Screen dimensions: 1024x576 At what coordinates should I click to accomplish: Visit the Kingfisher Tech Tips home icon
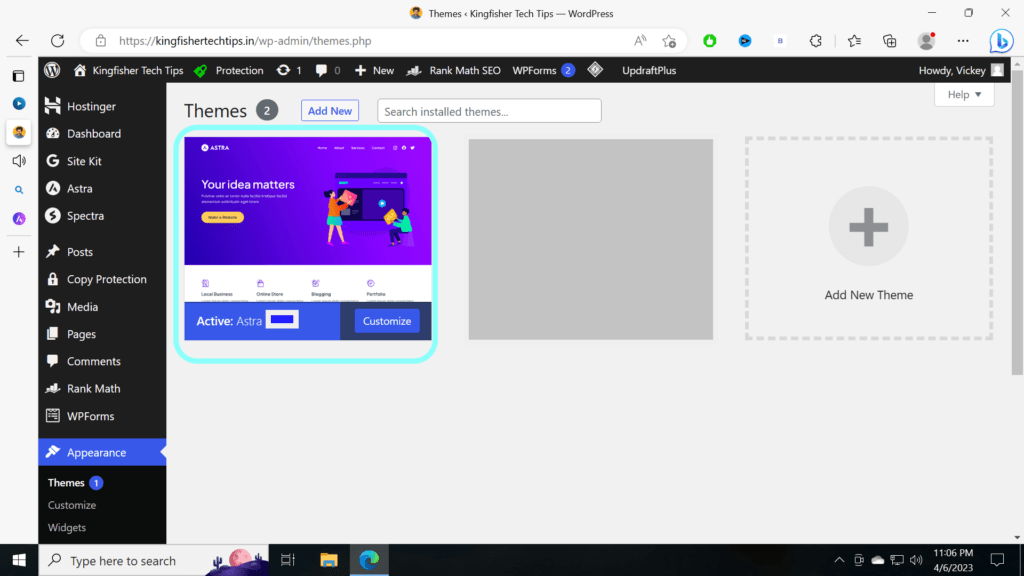(80, 70)
